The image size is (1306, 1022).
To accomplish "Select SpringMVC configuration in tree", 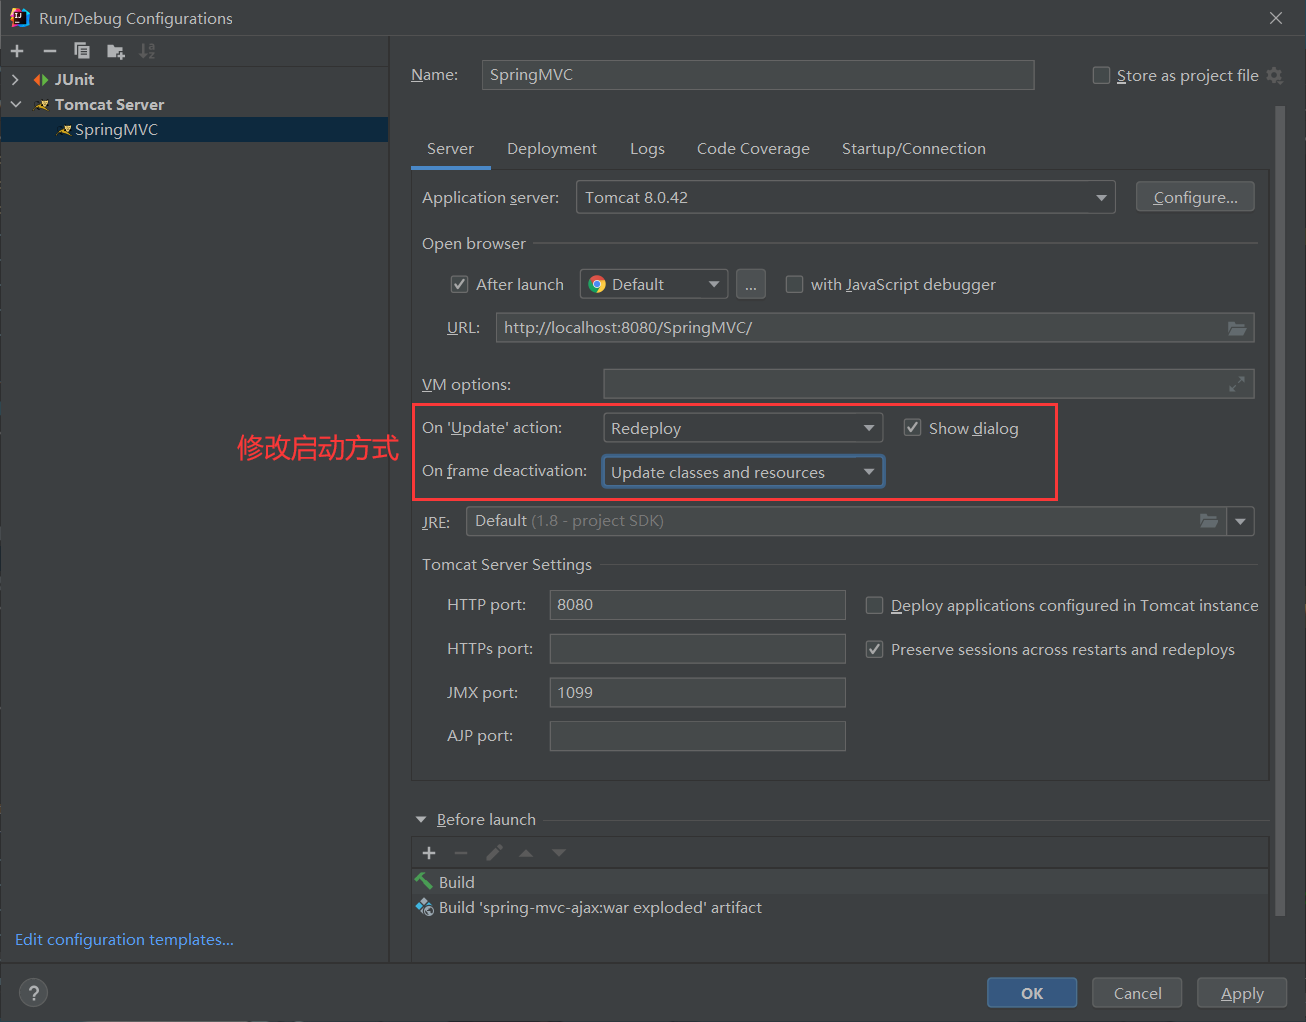I will click(194, 130).
